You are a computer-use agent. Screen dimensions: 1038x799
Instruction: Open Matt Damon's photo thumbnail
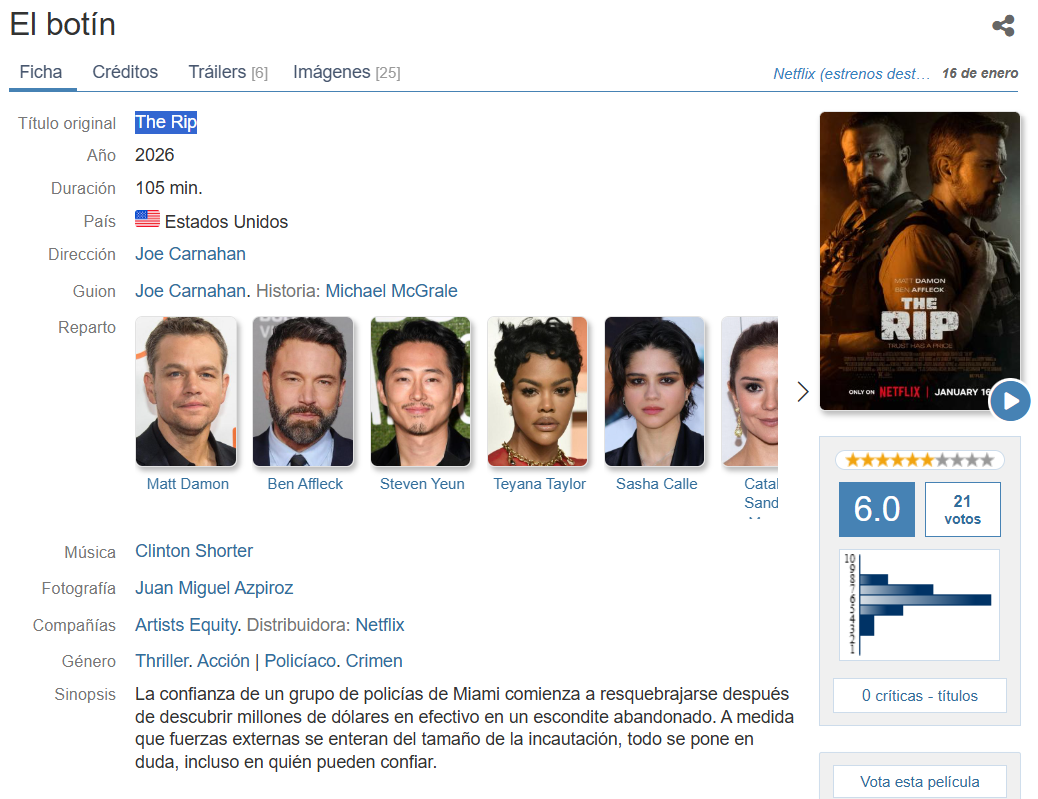click(186, 392)
